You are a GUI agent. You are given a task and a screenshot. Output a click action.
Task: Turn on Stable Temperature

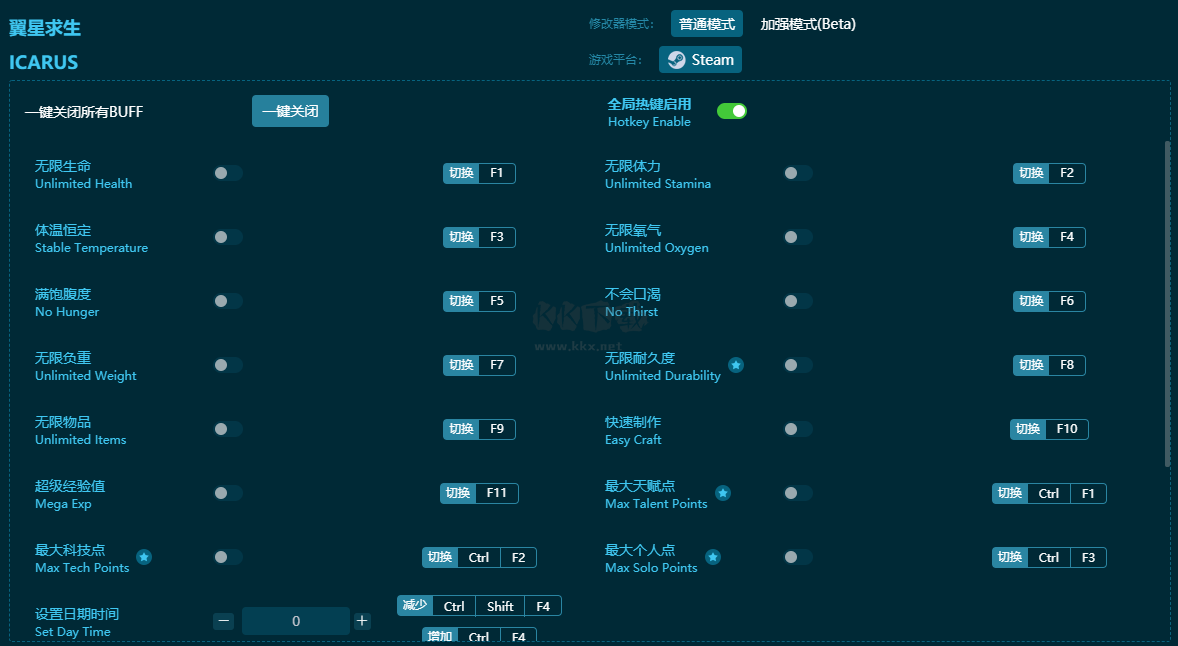(x=228, y=237)
